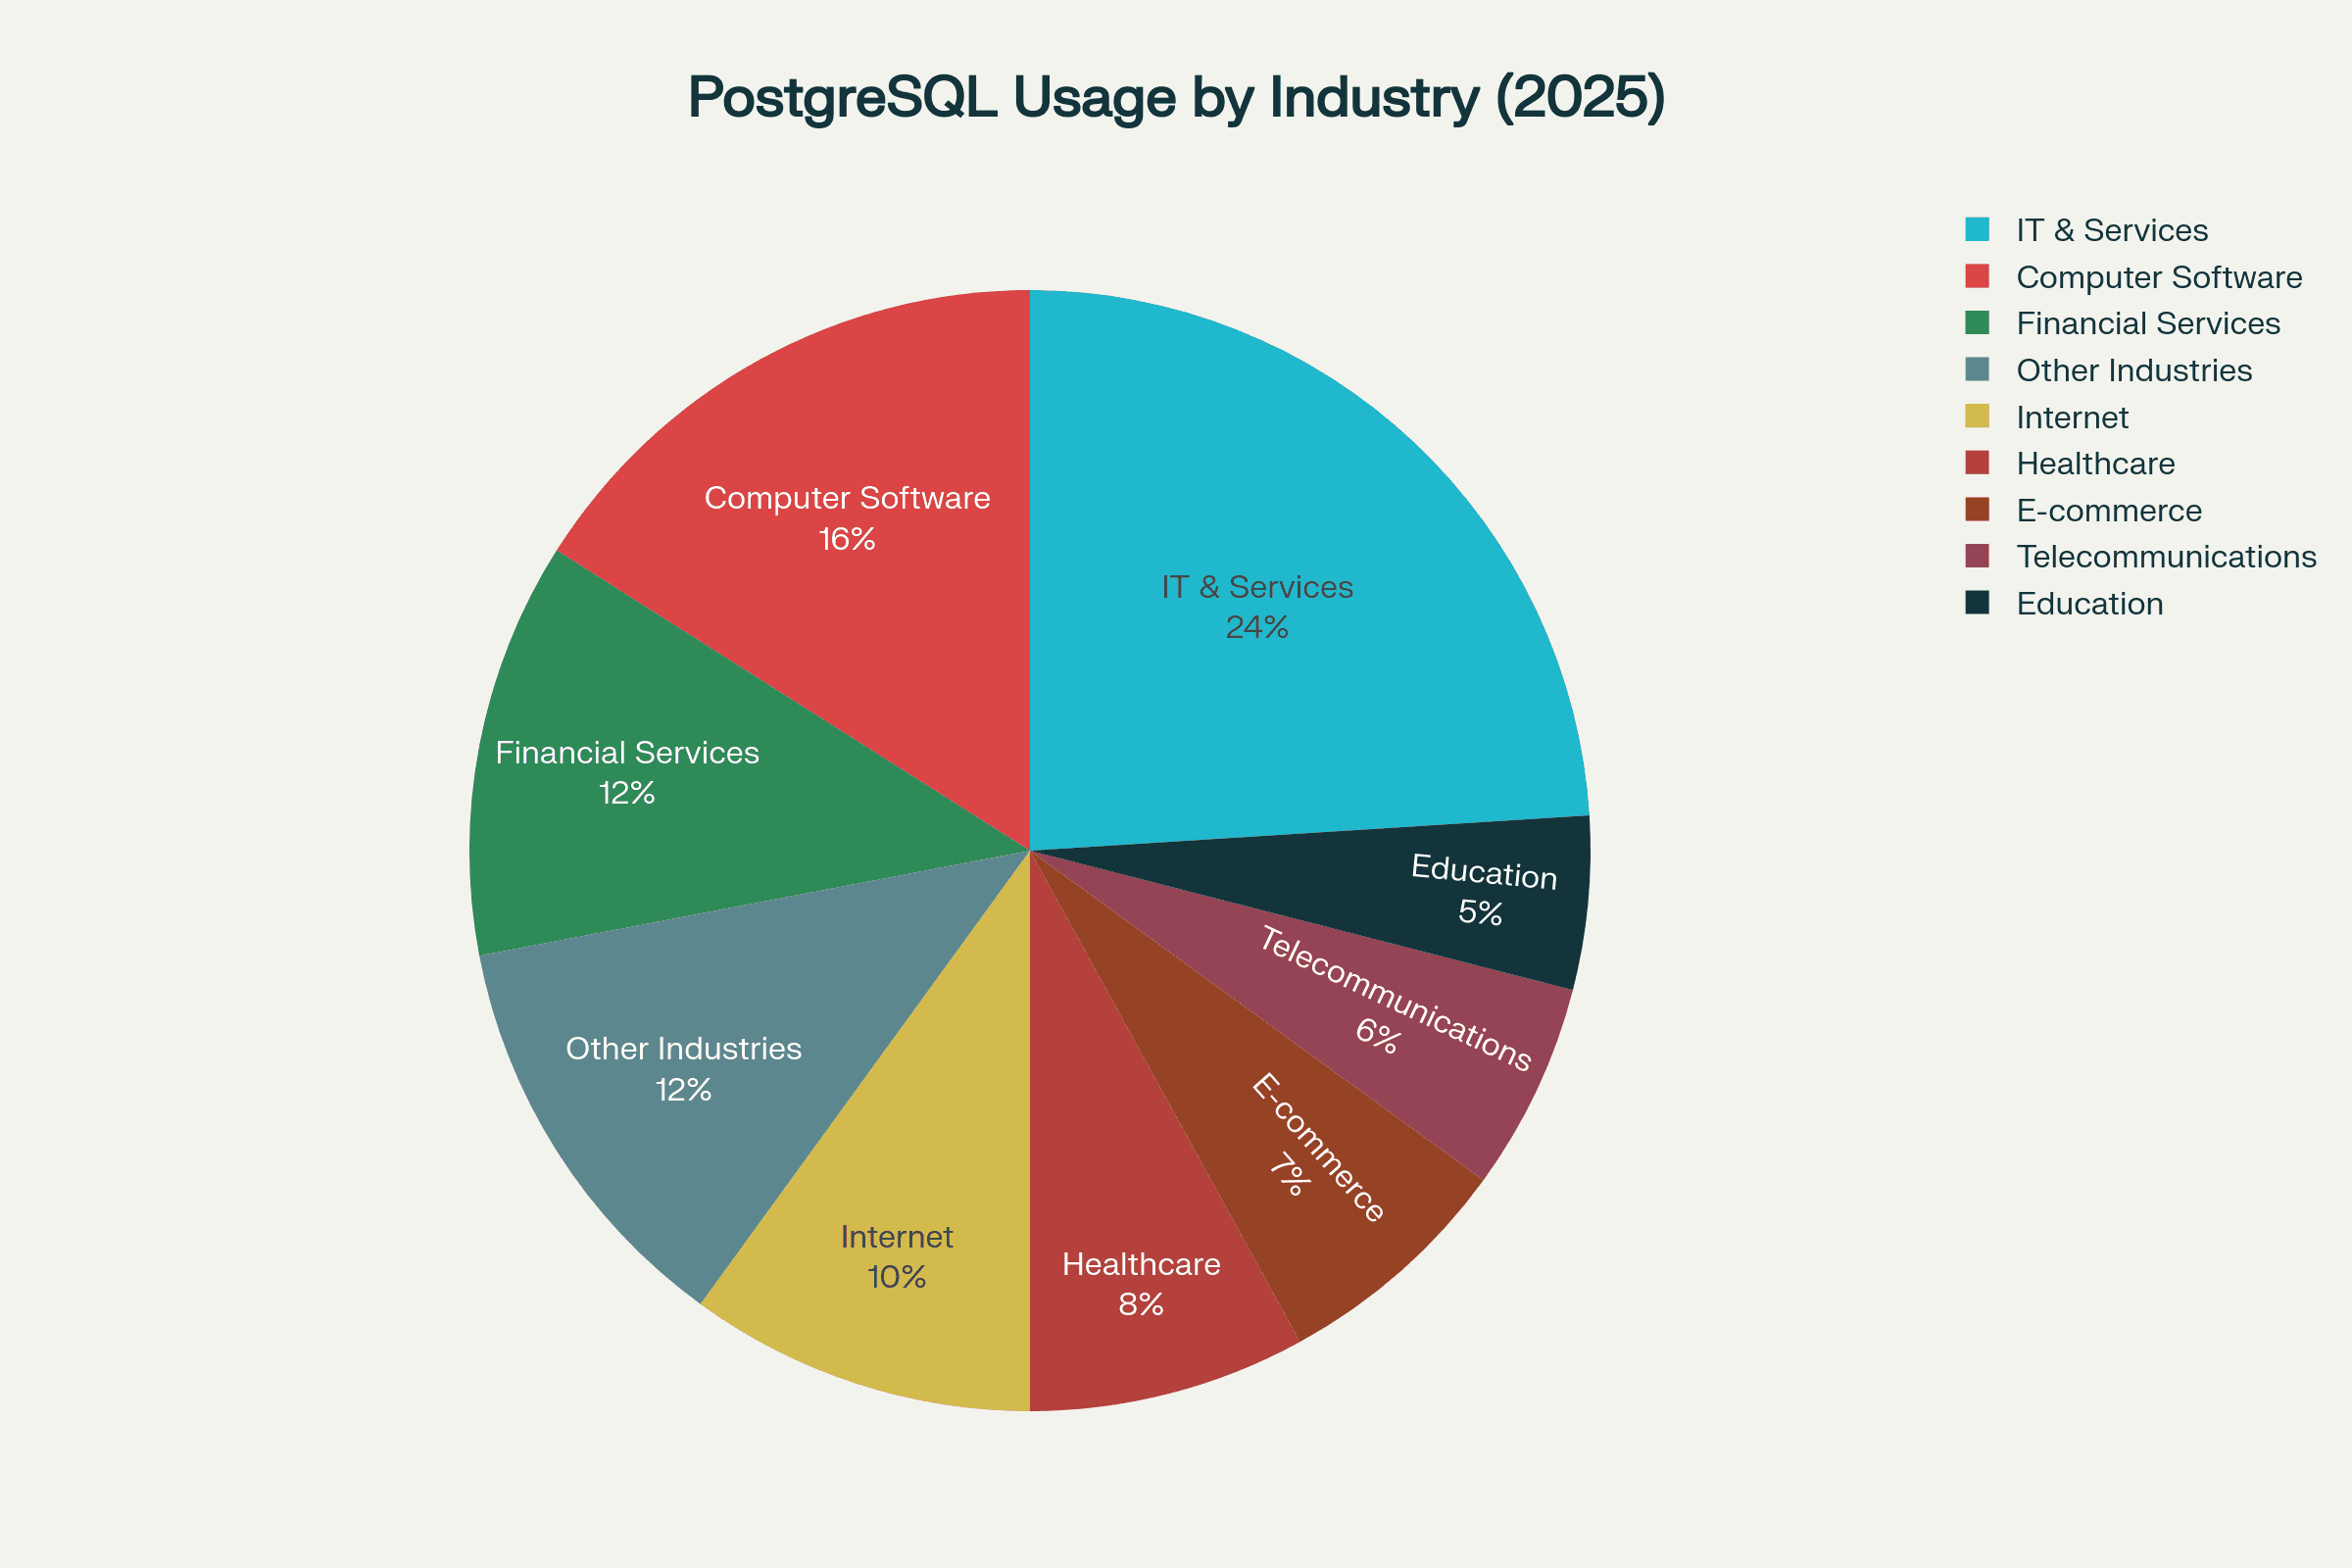The height and width of the screenshot is (1568, 2352).
Task: Click the Healthcare legend color swatch
Action: point(1977,463)
